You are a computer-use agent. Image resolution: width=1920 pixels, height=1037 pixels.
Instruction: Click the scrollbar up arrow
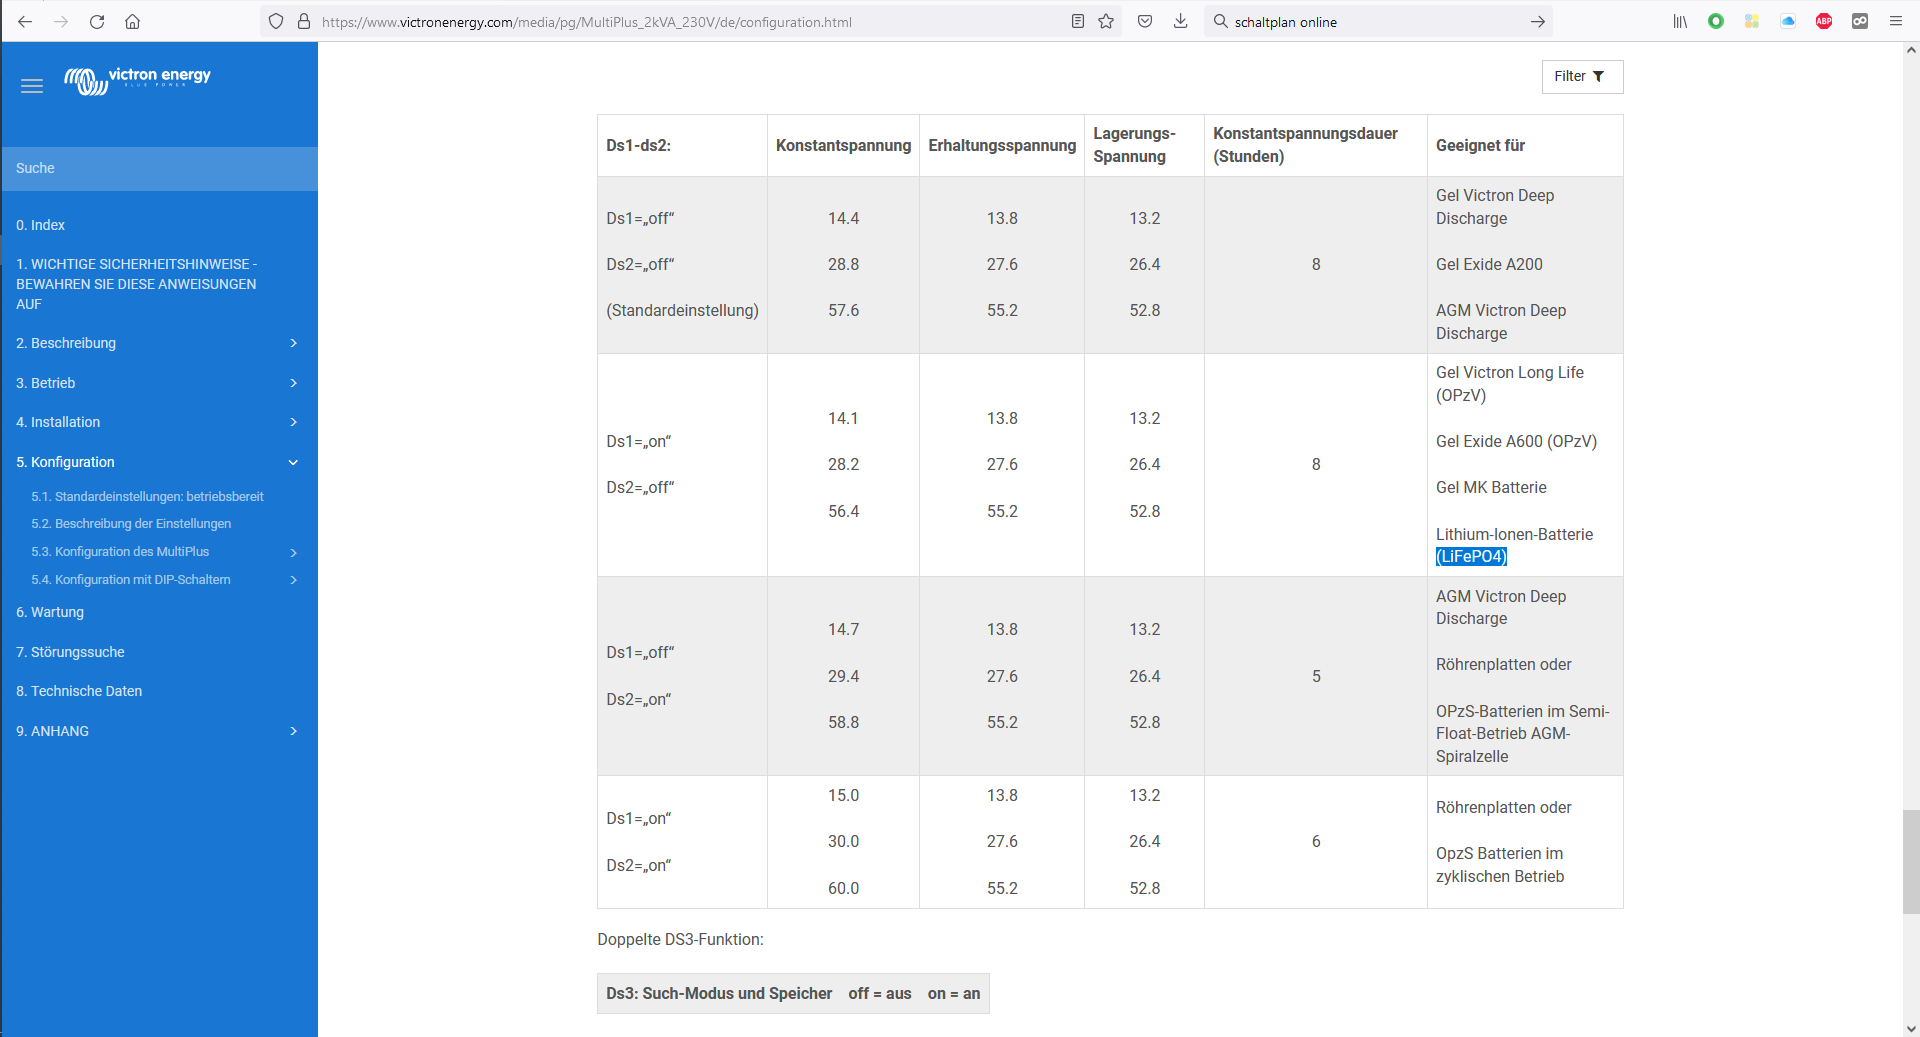click(1911, 50)
